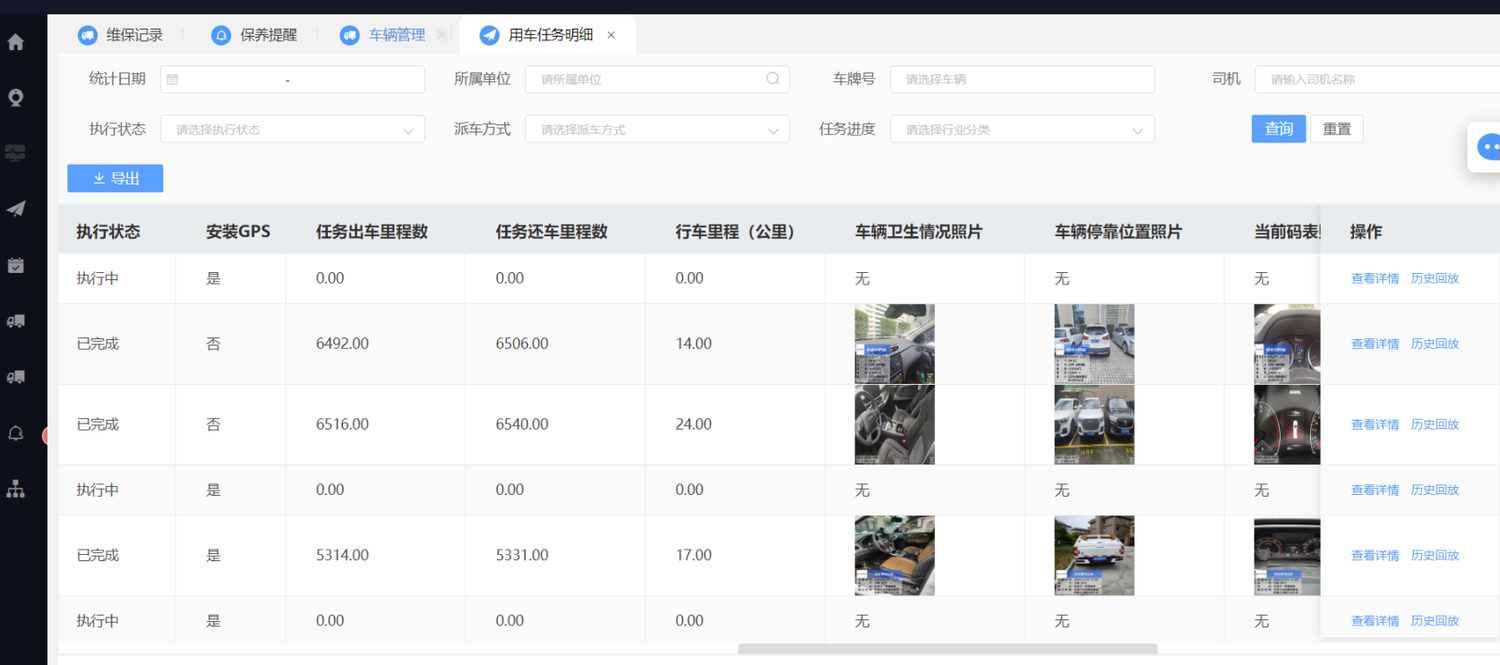Click the 车牌号 input field

tap(1022, 79)
